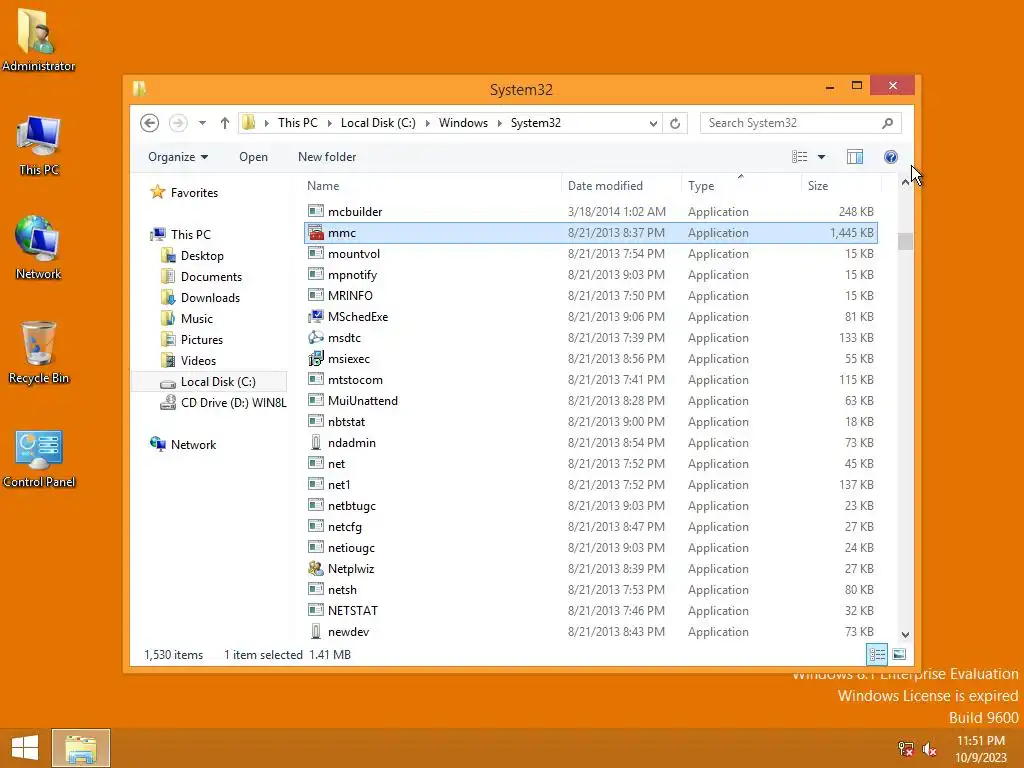1024x768 pixels.
Task: Select Local Disk (C:) in the navigation pane
Action: click(209, 381)
